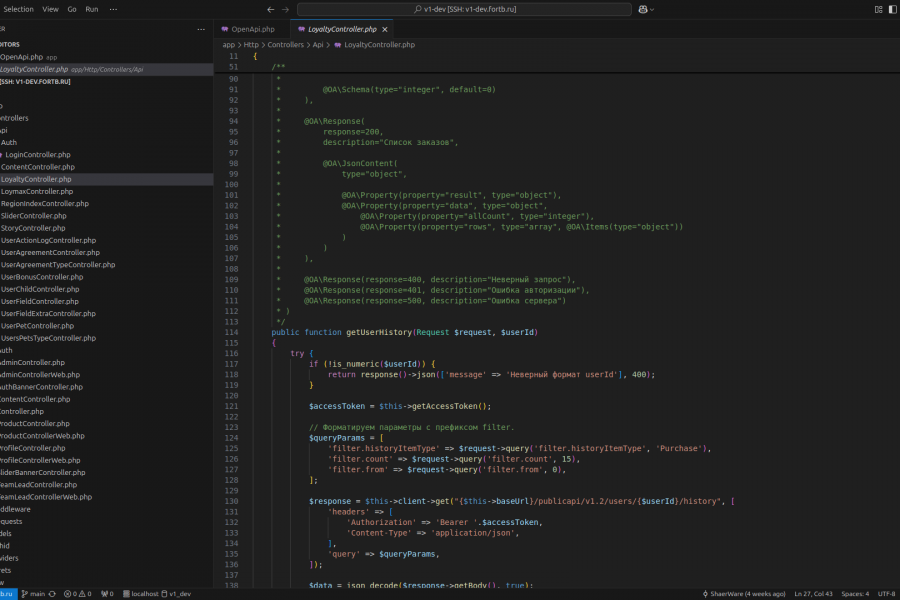Open UserBonusController.php from the explorer
Screen dimensions: 900x600
click(x=42, y=277)
